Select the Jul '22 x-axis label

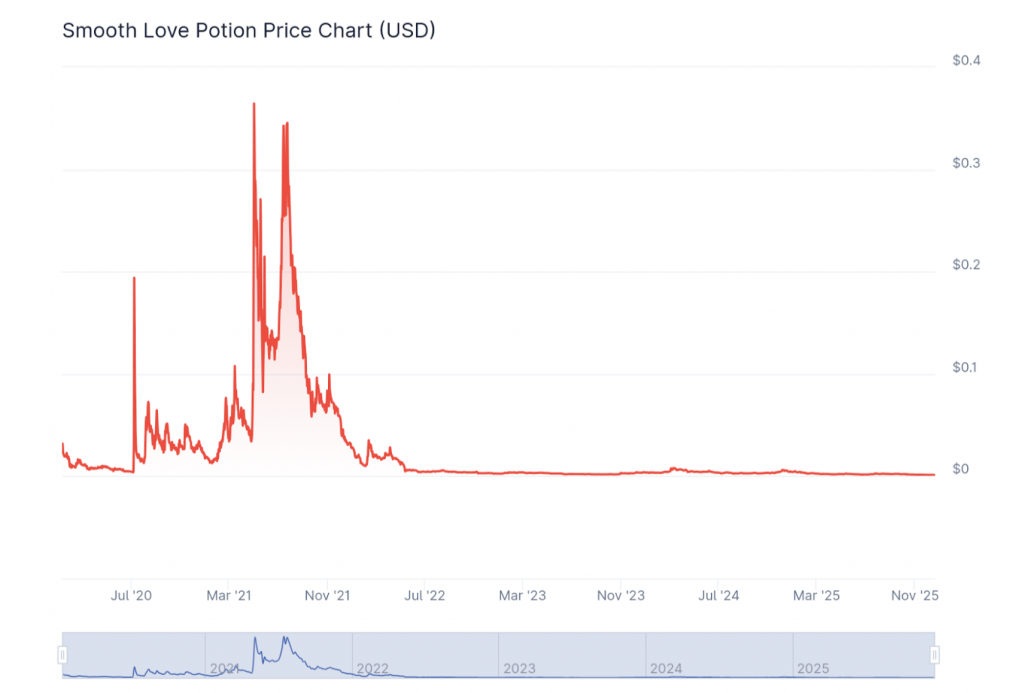pyautogui.click(x=425, y=596)
